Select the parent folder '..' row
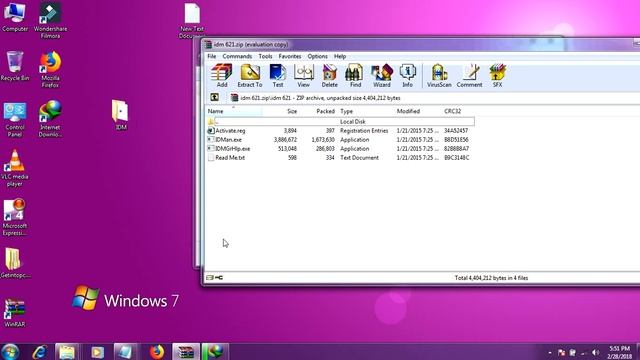Screen dimensions: 640x360 click(340, 122)
